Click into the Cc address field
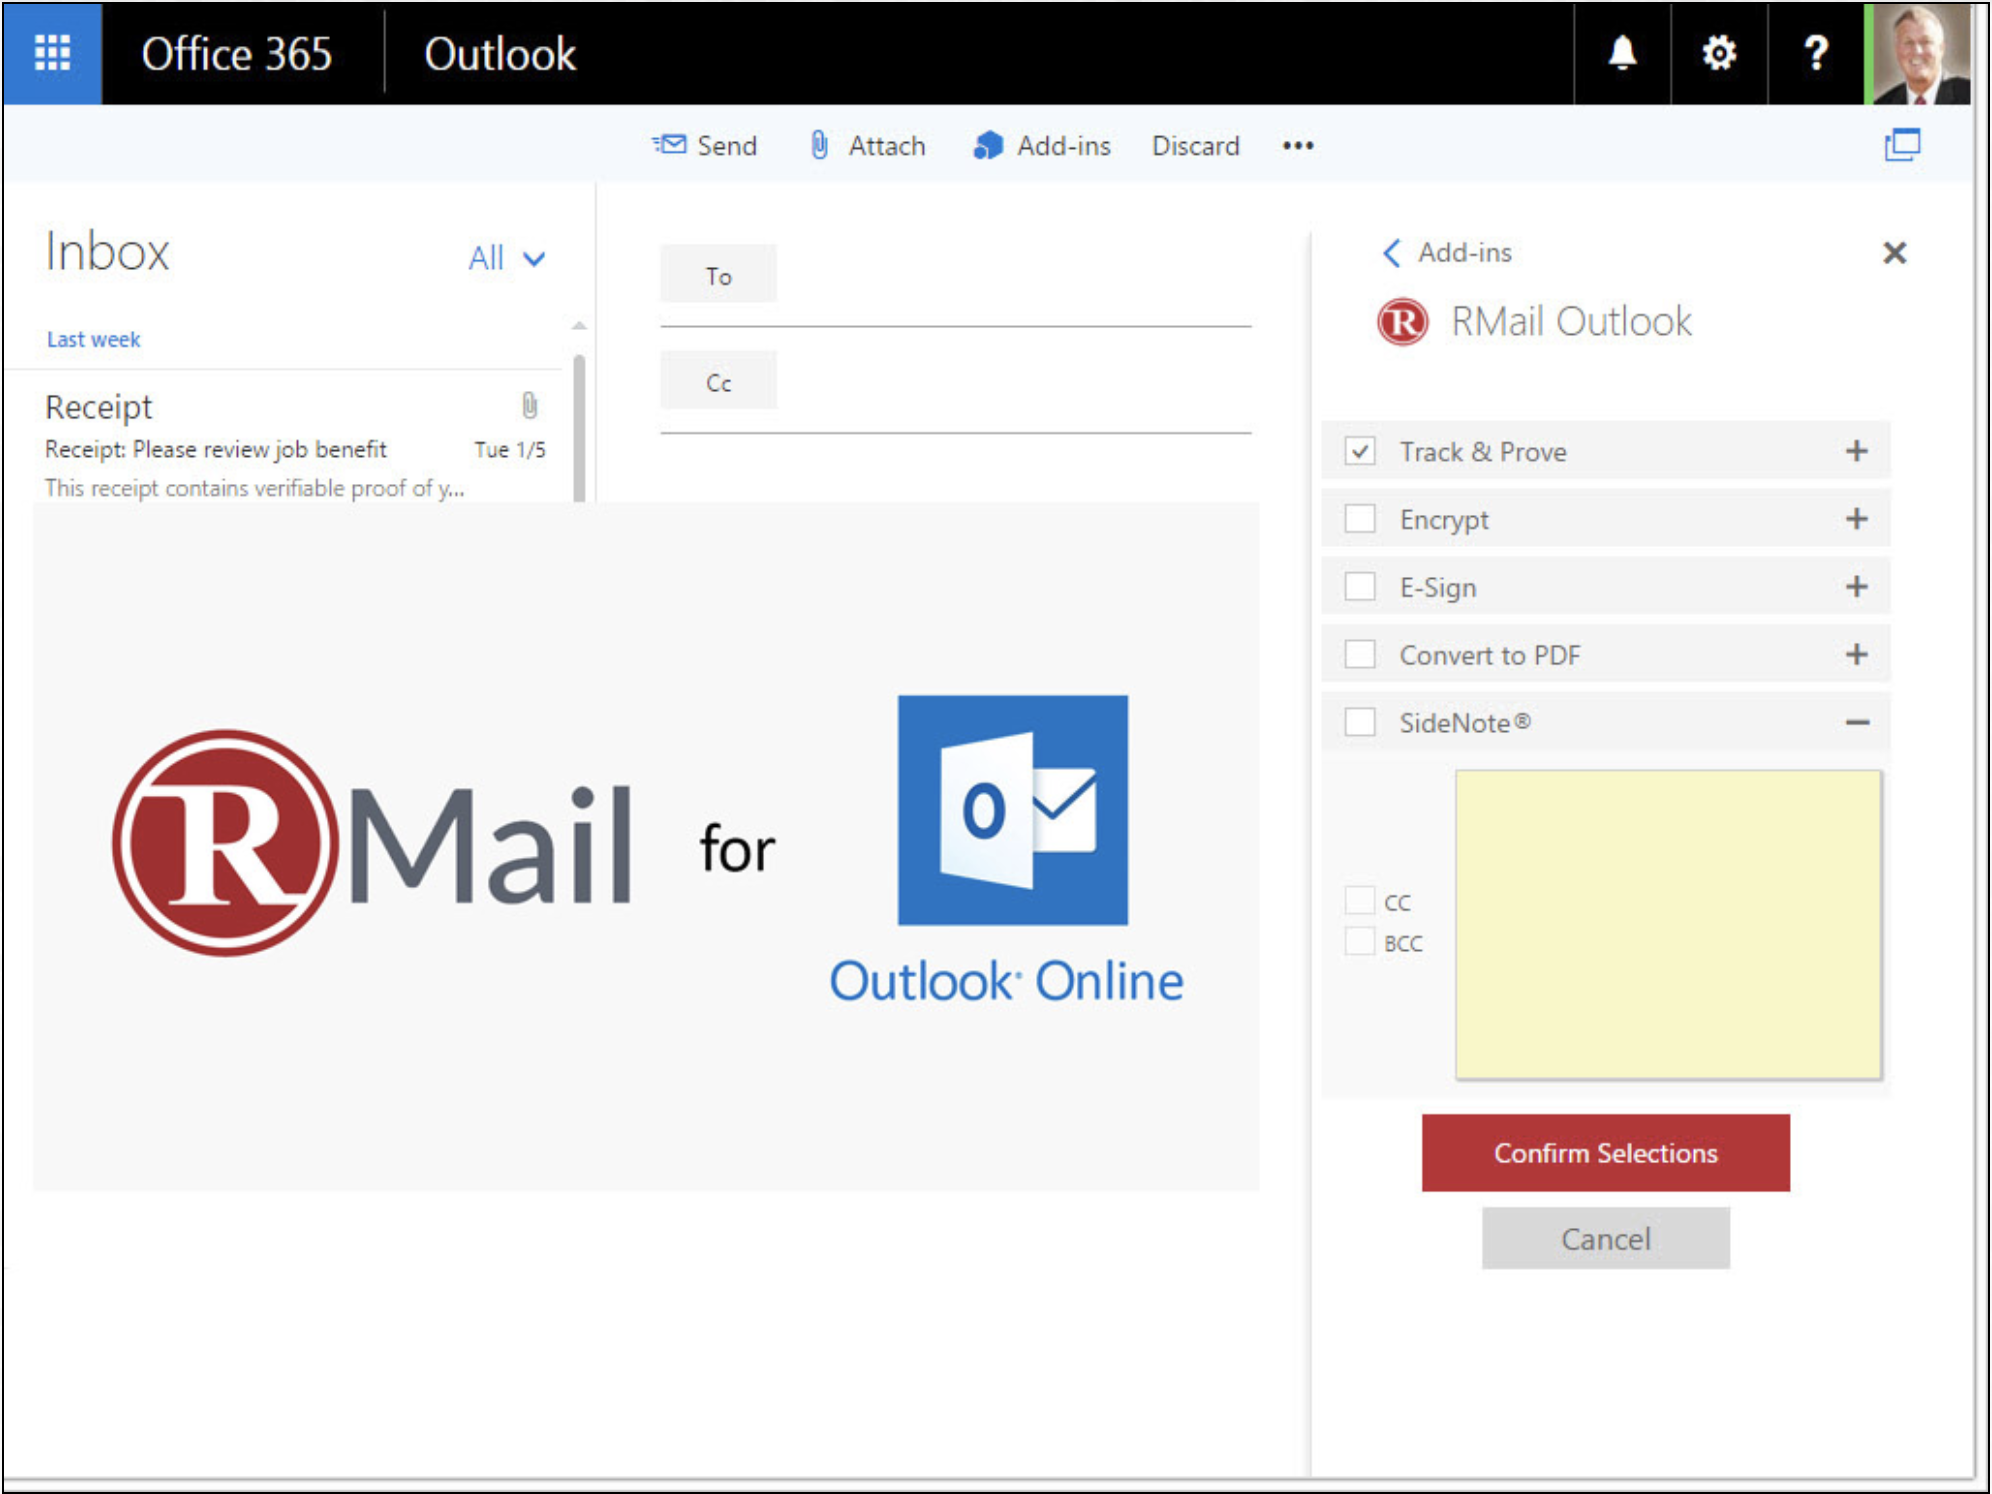 [1014, 383]
